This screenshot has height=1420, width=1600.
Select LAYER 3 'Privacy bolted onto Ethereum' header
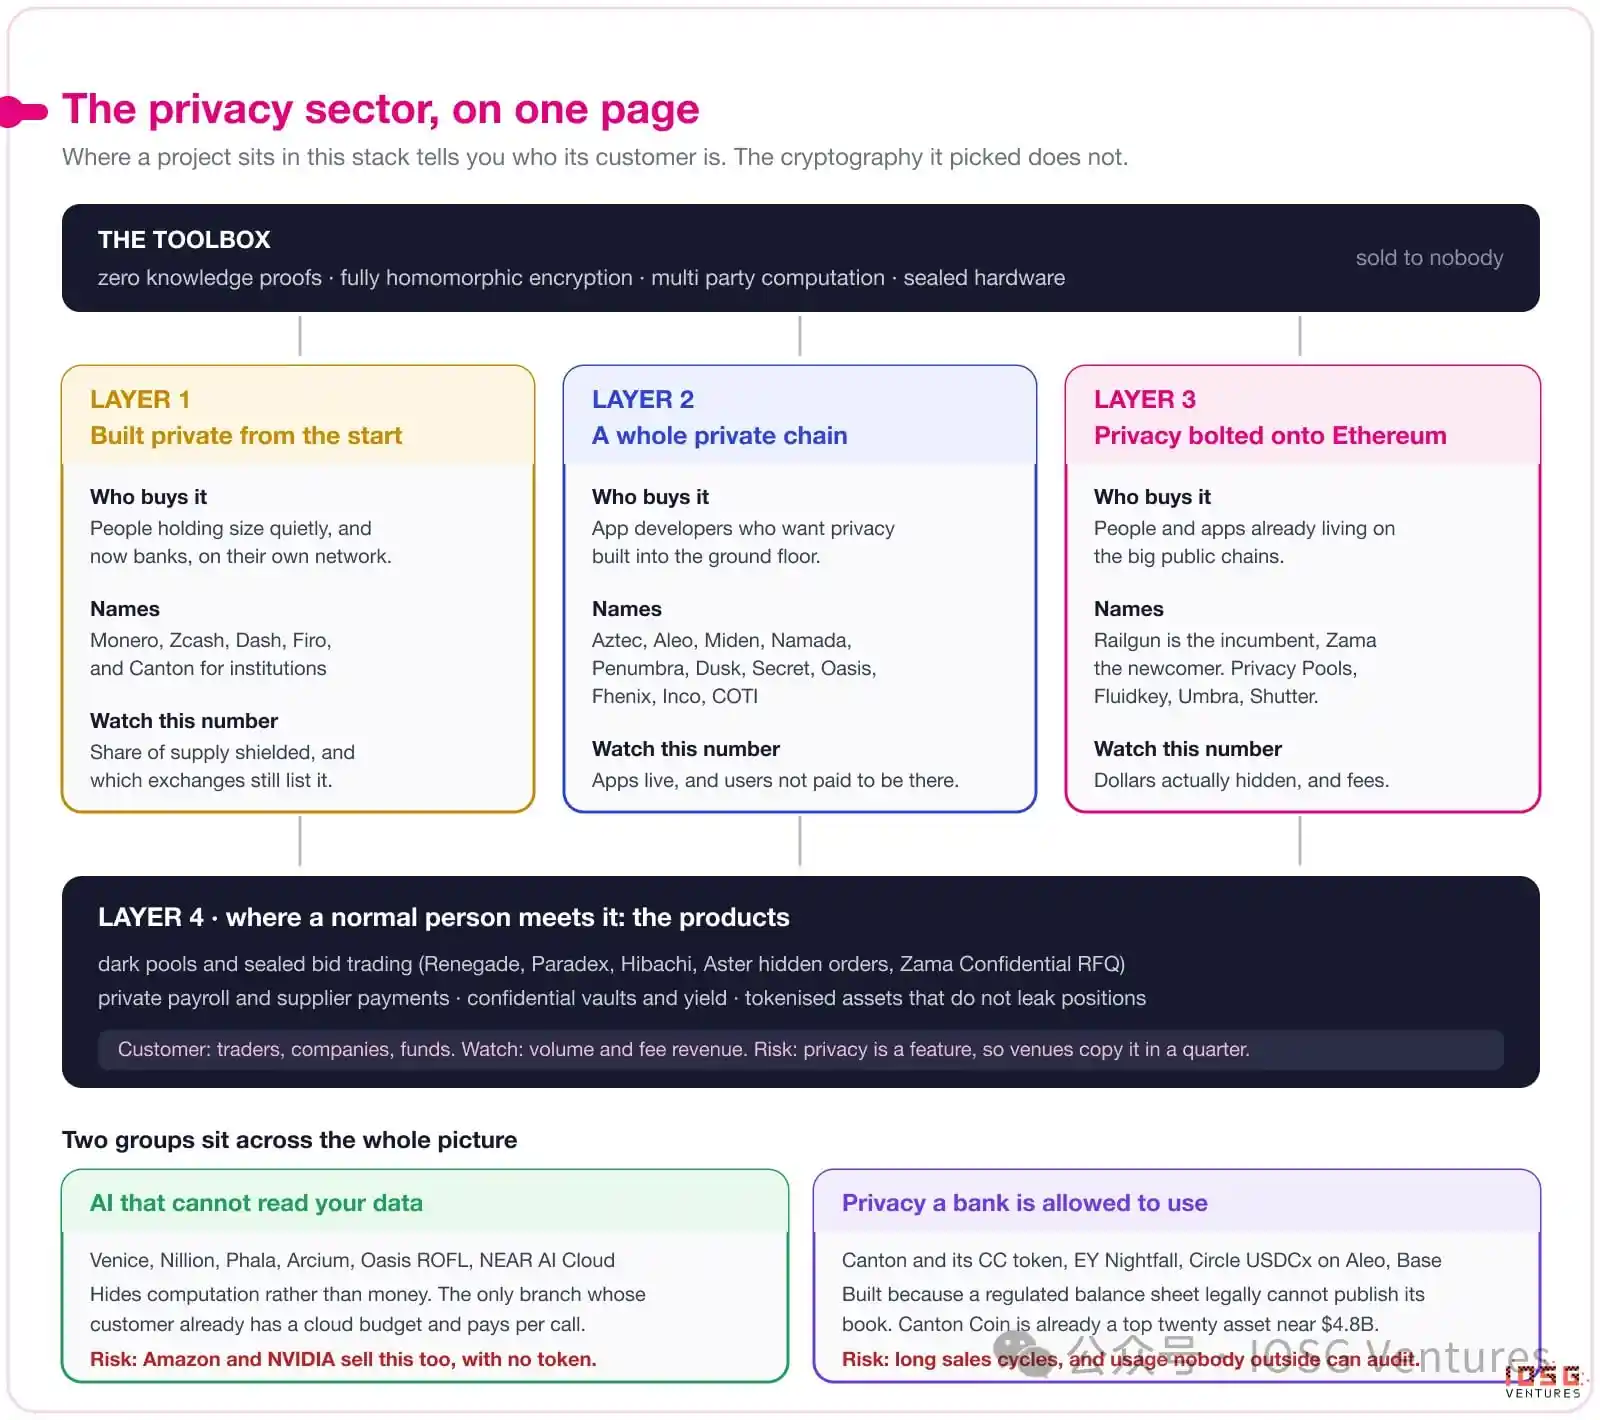pyautogui.click(x=1303, y=416)
